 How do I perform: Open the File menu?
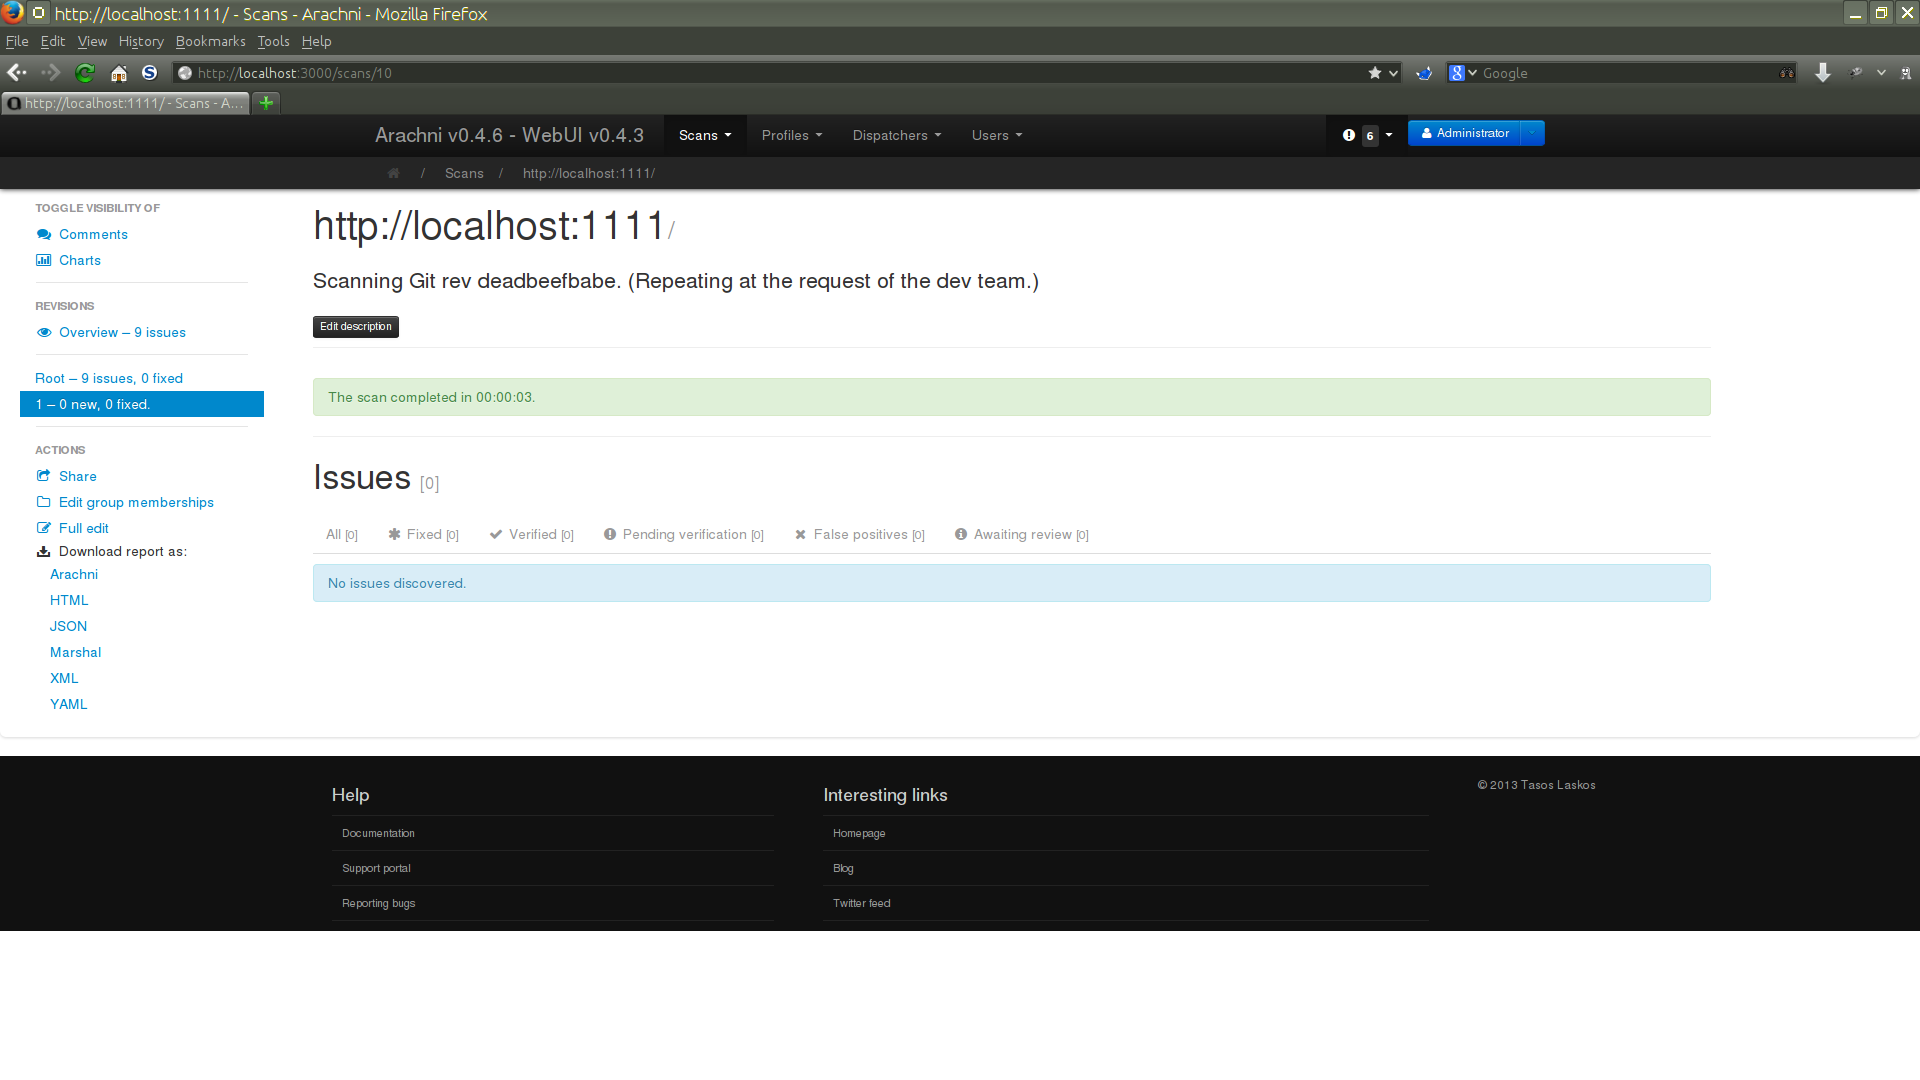17,41
